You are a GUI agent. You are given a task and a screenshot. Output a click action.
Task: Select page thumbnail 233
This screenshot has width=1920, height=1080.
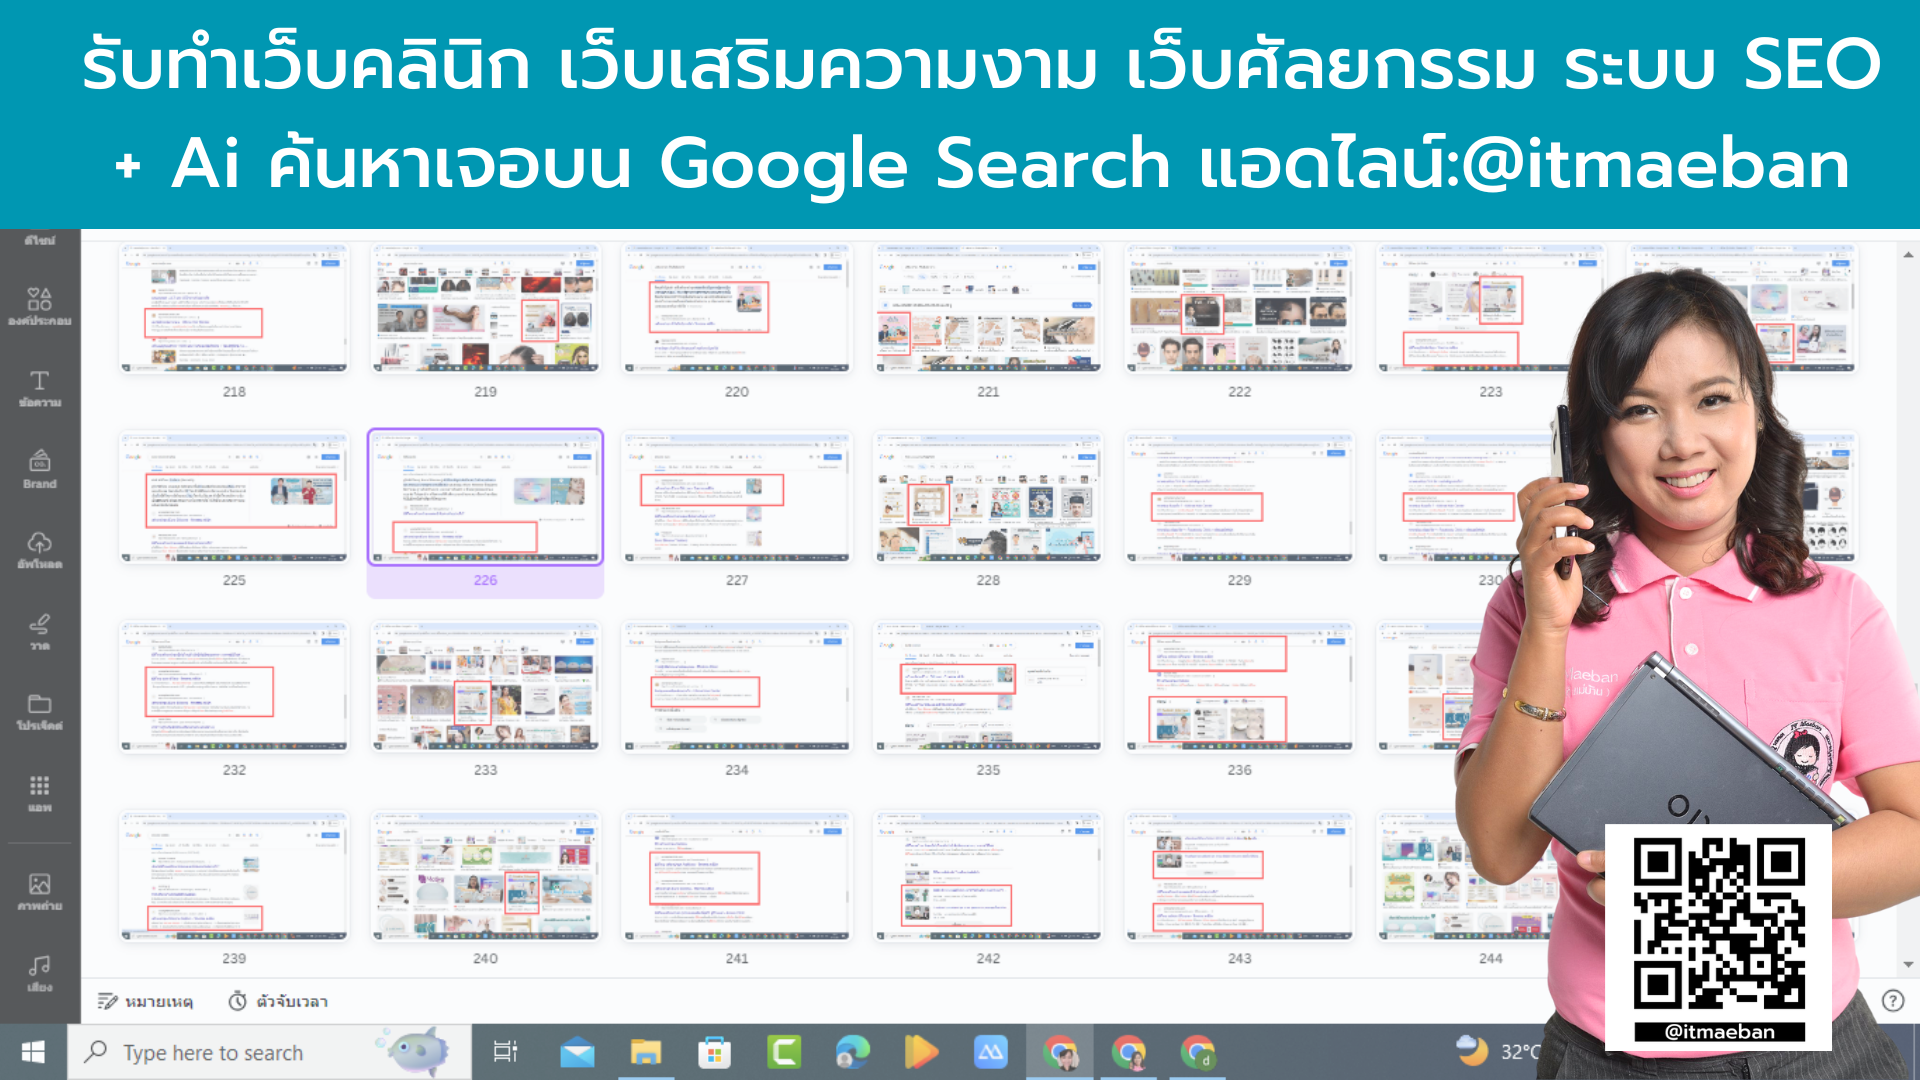[x=485, y=686]
